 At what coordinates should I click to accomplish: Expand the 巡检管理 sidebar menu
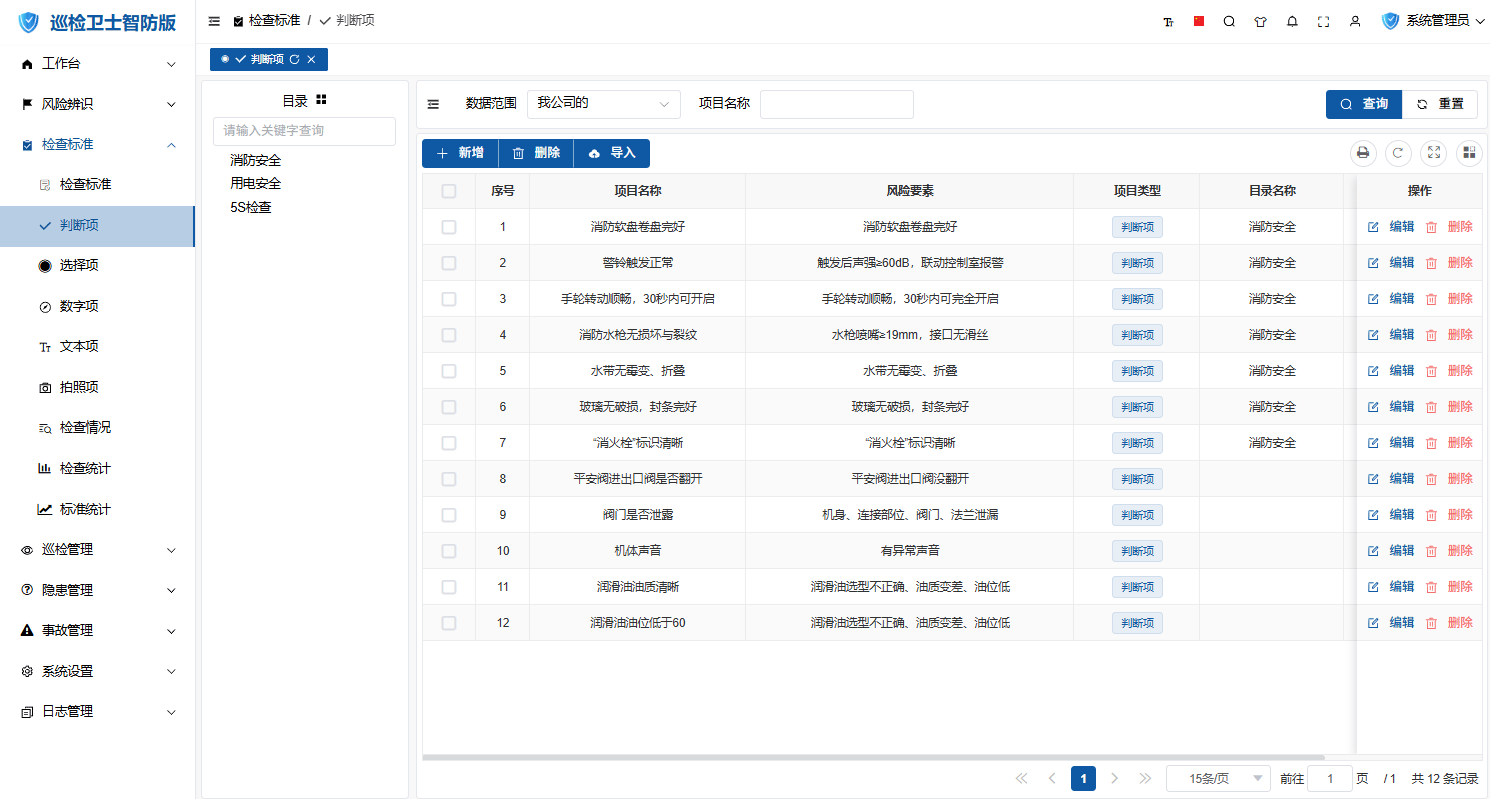tap(97, 550)
